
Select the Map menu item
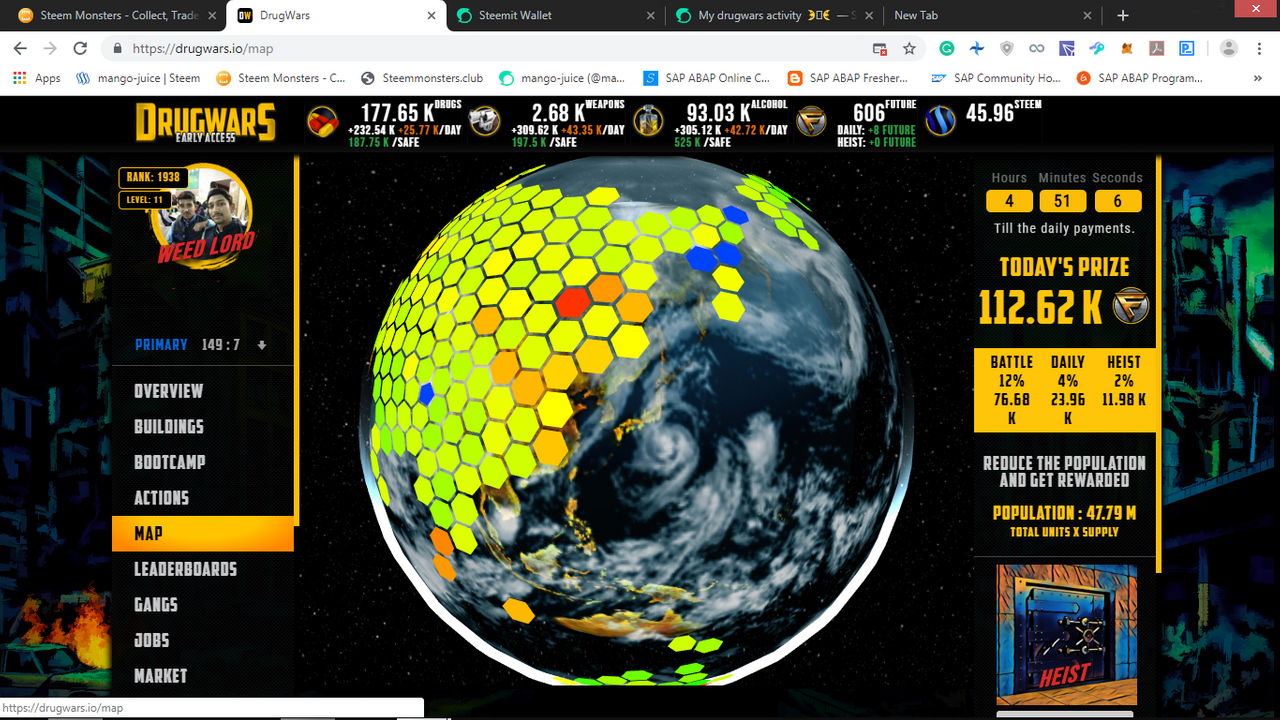point(203,534)
